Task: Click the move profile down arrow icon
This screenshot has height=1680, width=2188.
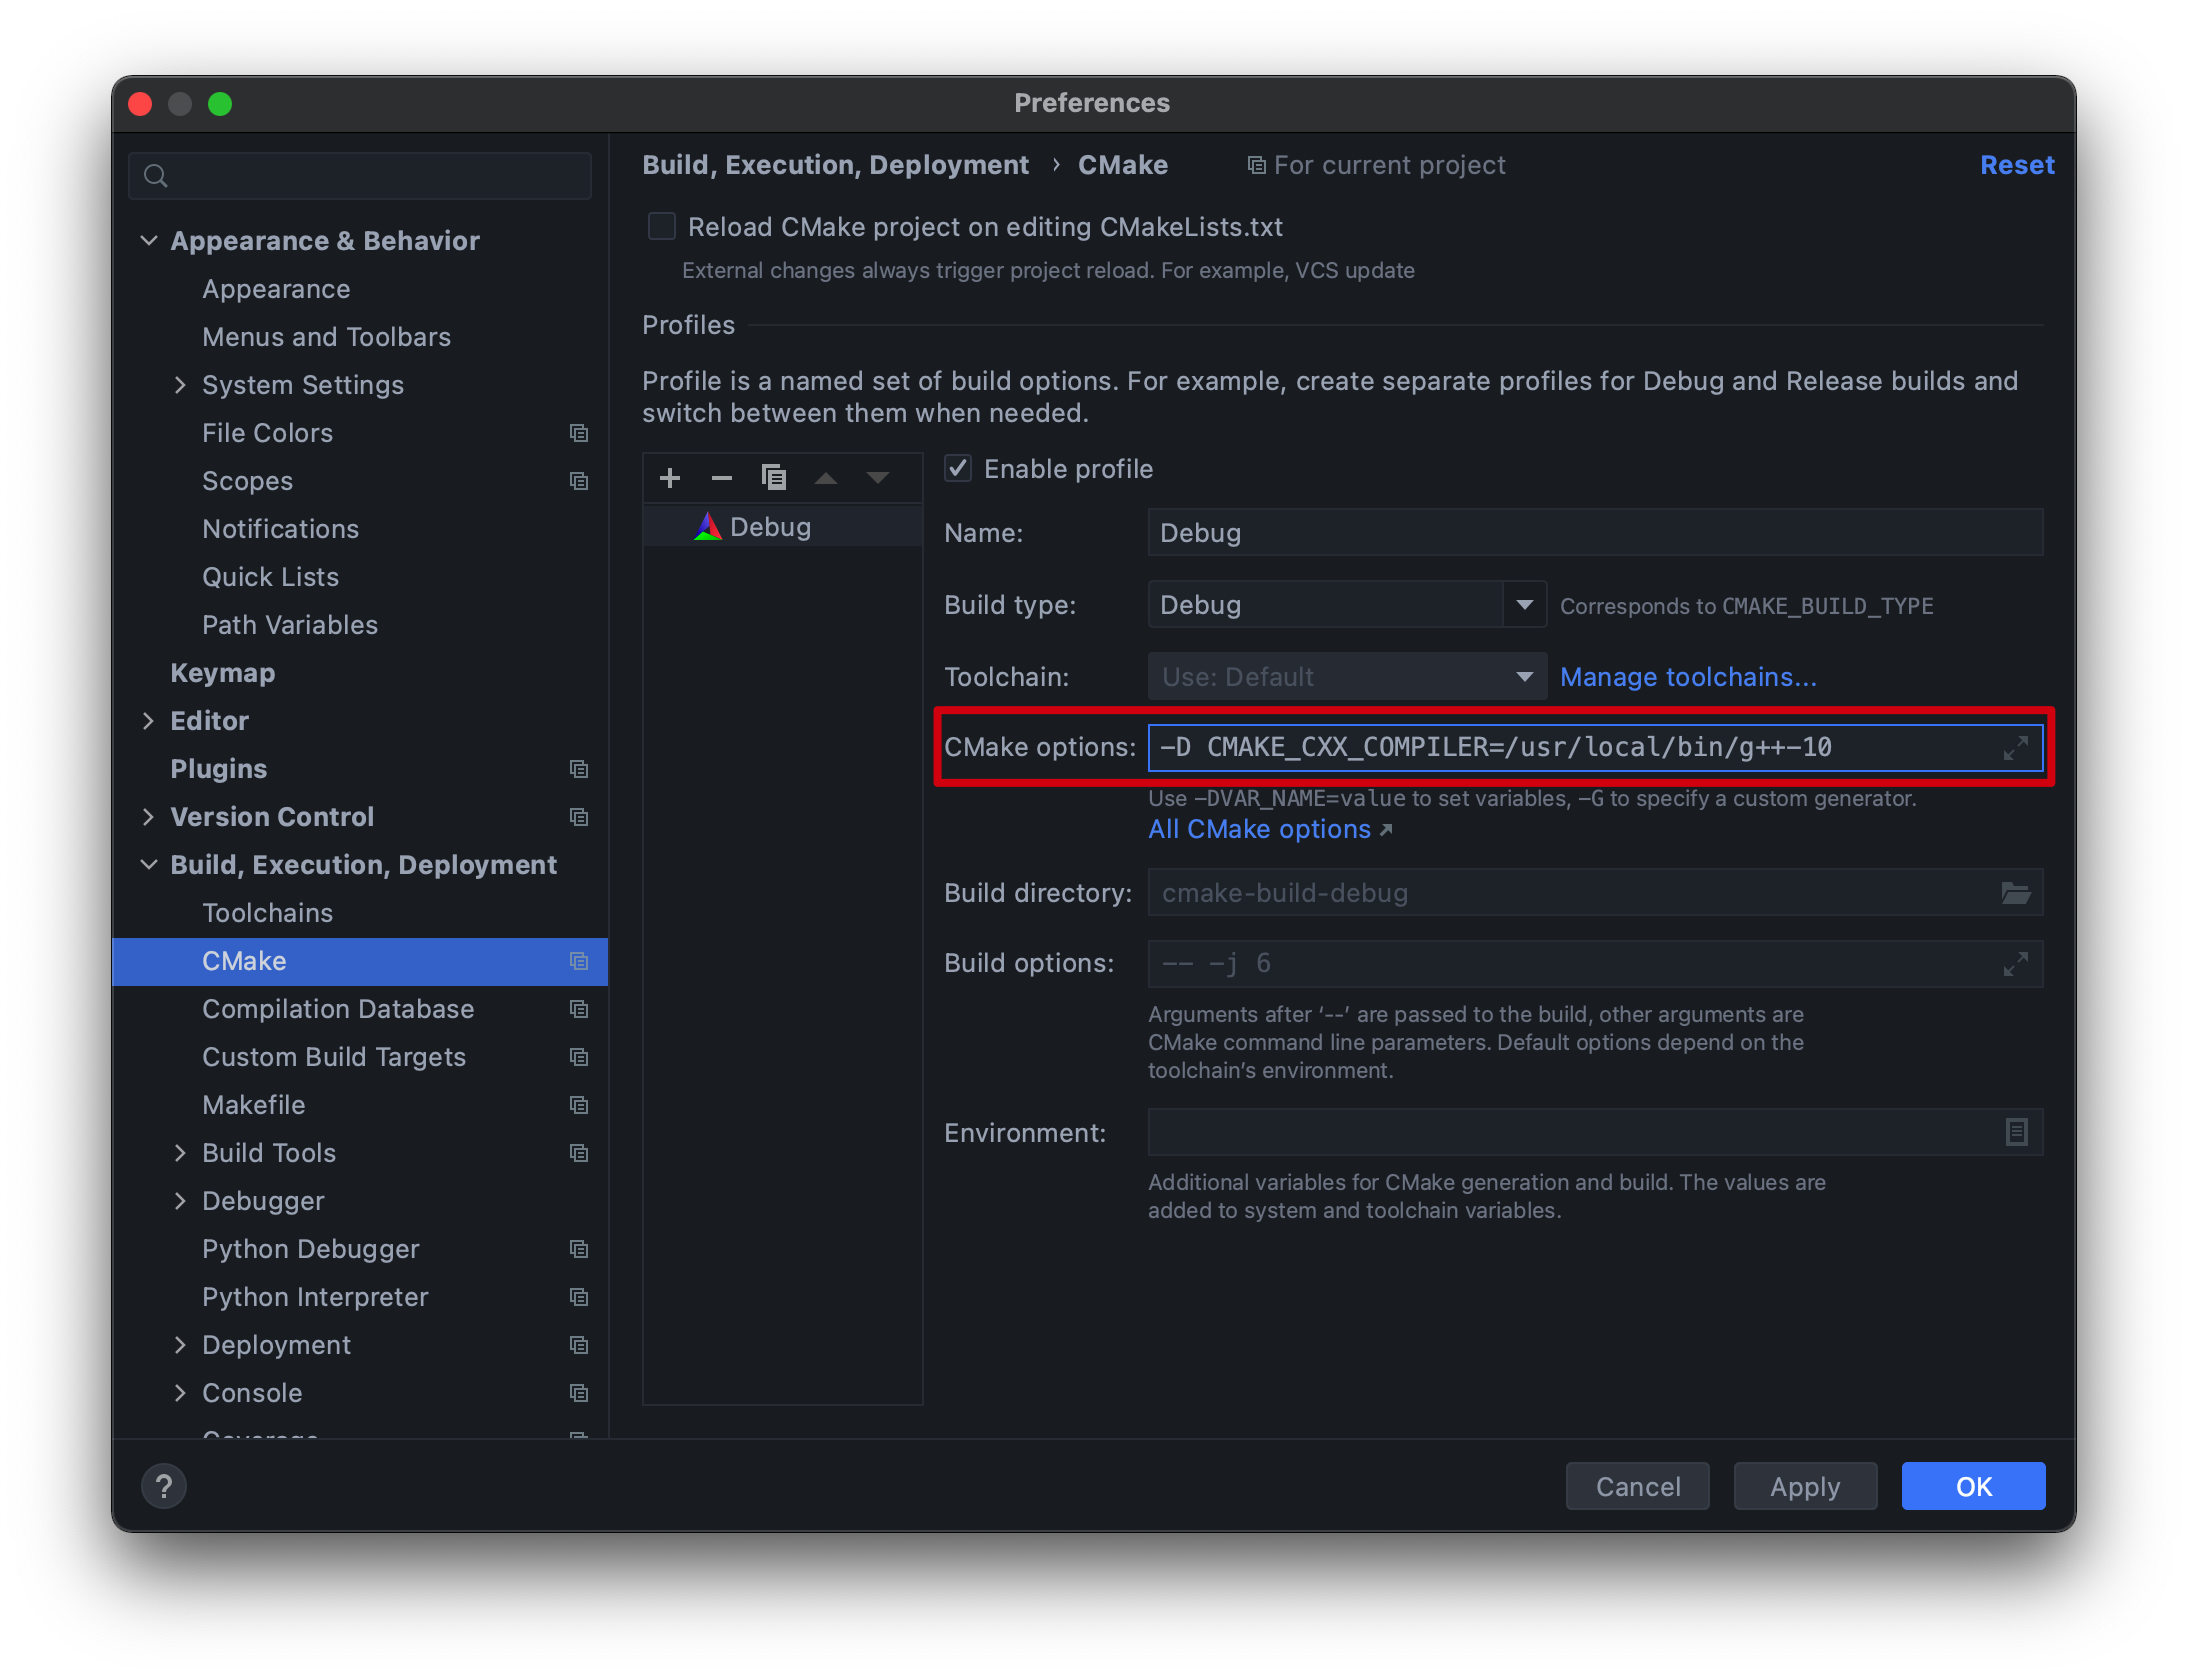Action: pyautogui.click(x=880, y=476)
